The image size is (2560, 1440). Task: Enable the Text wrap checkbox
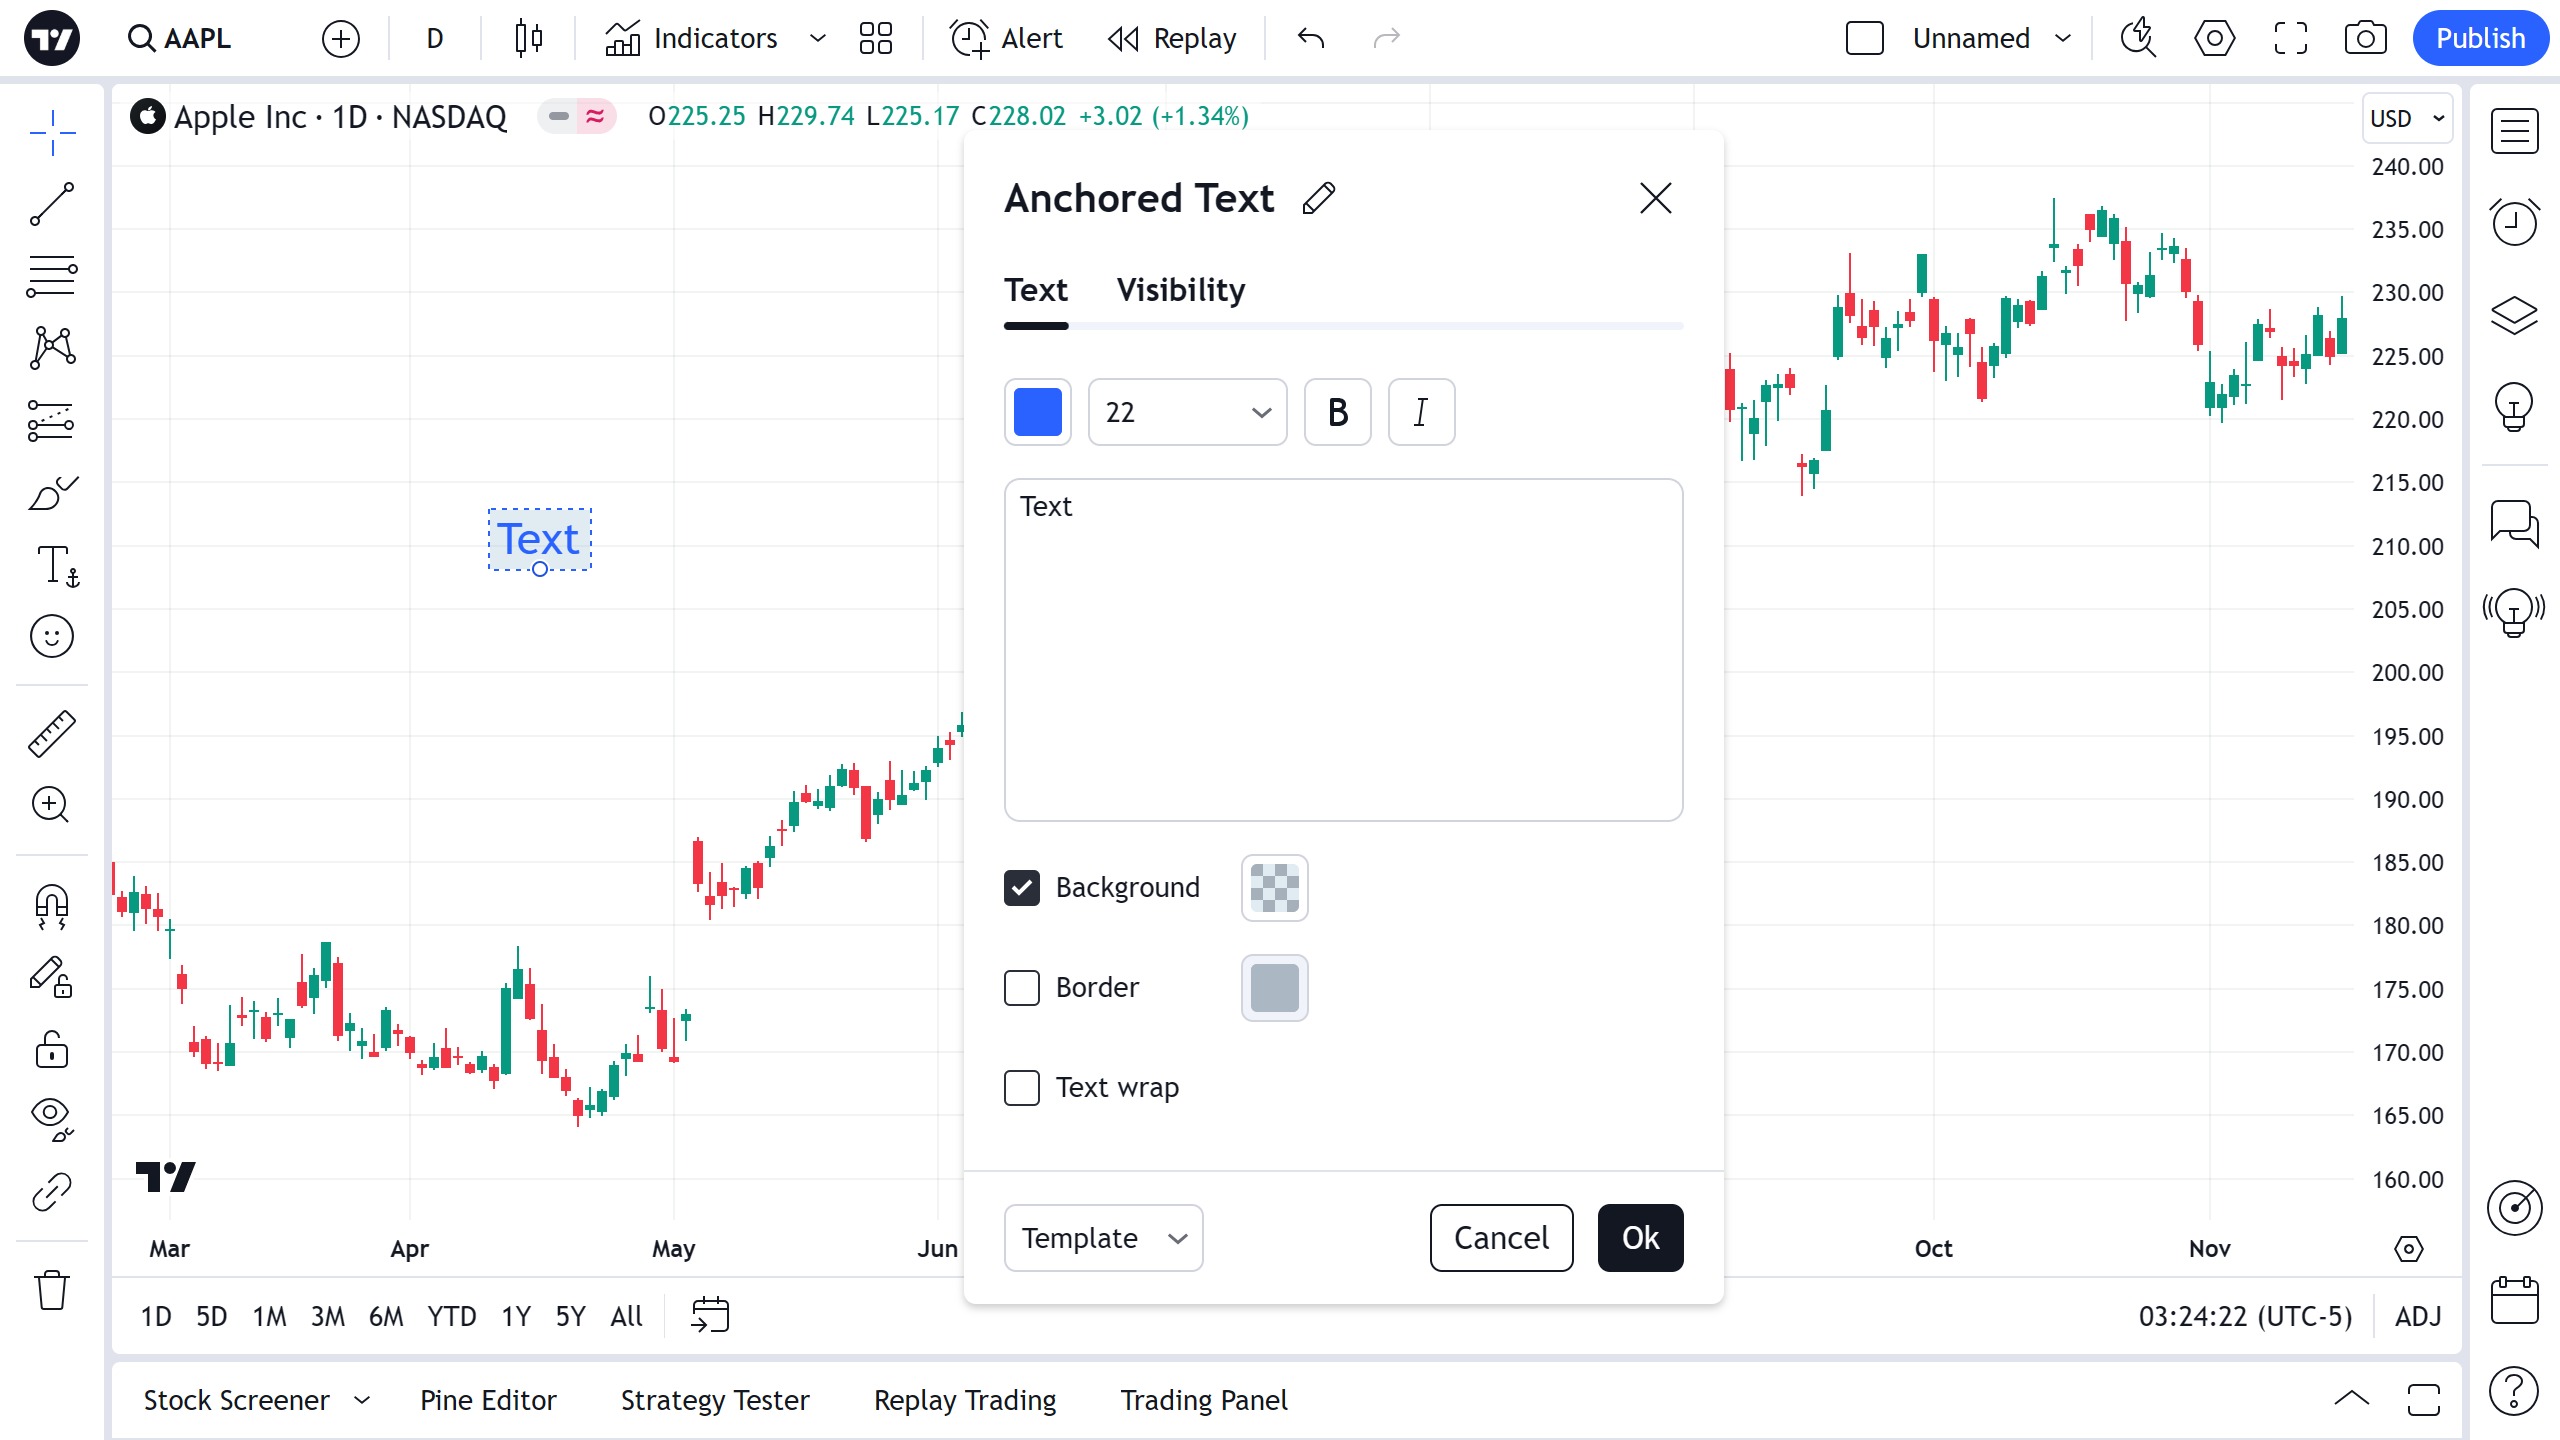[1022, 1088]
